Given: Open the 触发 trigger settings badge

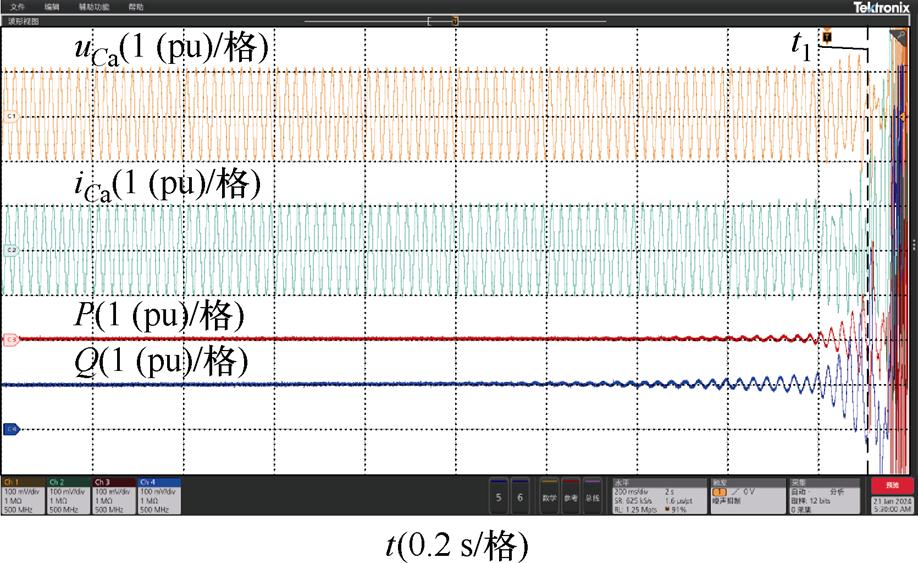Looking at the screenshot, I should tap(744, 495).
